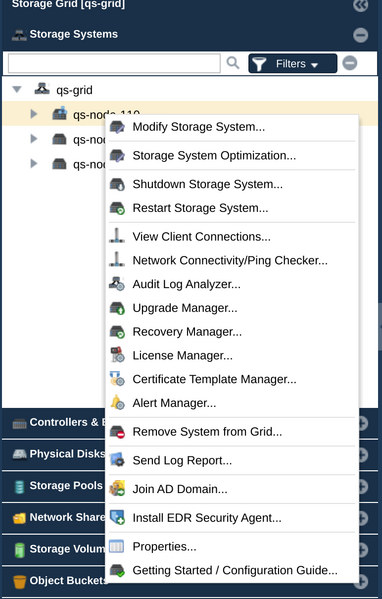The height and width of the screenshot is (599, 382).
Task: Collapse the Storage Grid side panel
Action: click(x=361, y=5)
